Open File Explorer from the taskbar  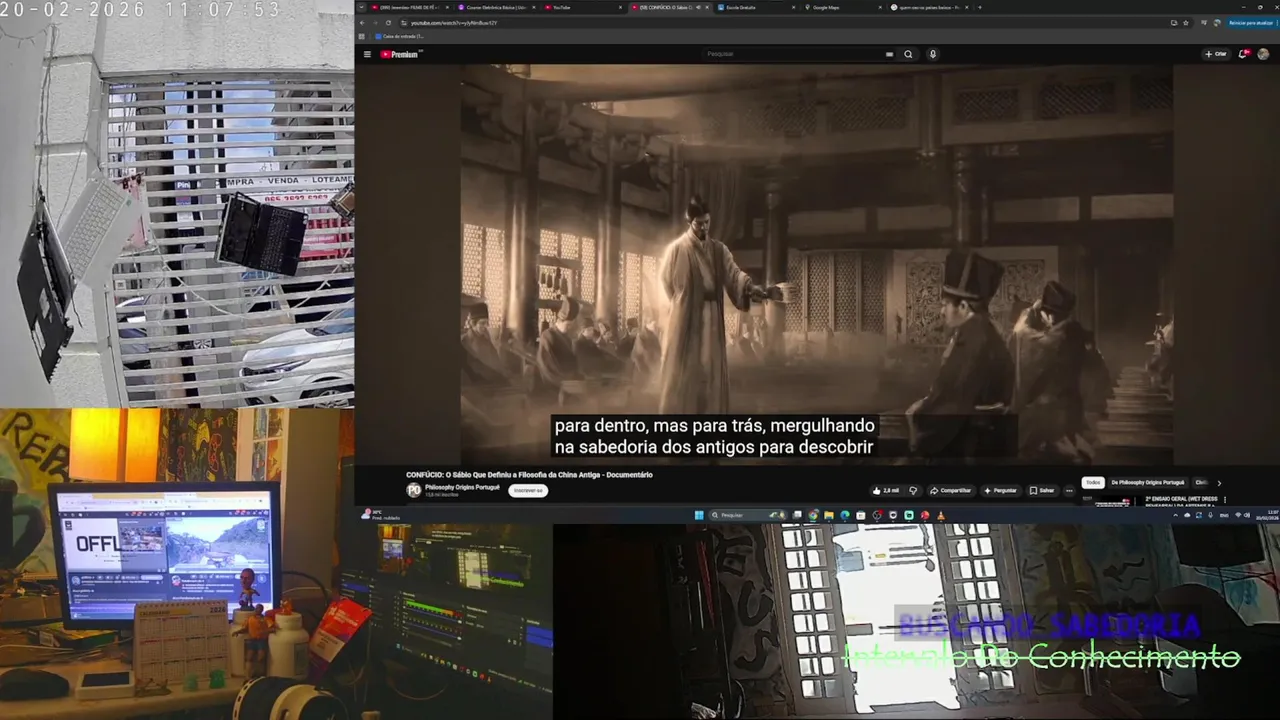pyautogui.click(x=829, y=515)
